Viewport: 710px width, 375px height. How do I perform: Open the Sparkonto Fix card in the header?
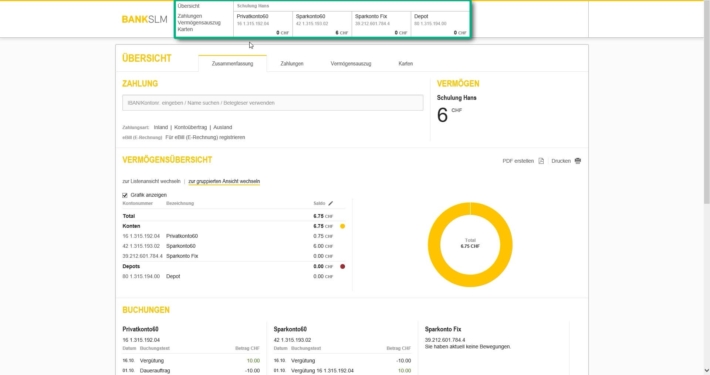[381, 24]
